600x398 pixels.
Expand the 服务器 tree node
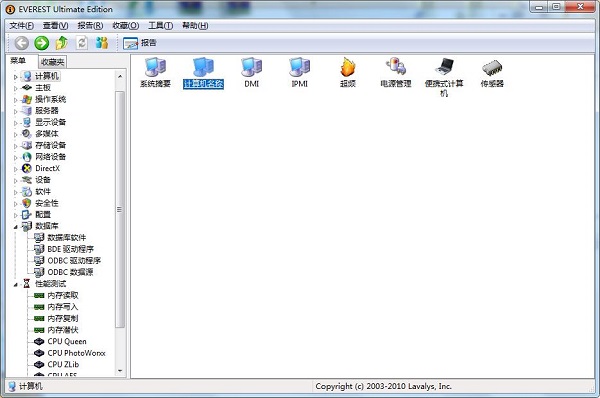16,111
